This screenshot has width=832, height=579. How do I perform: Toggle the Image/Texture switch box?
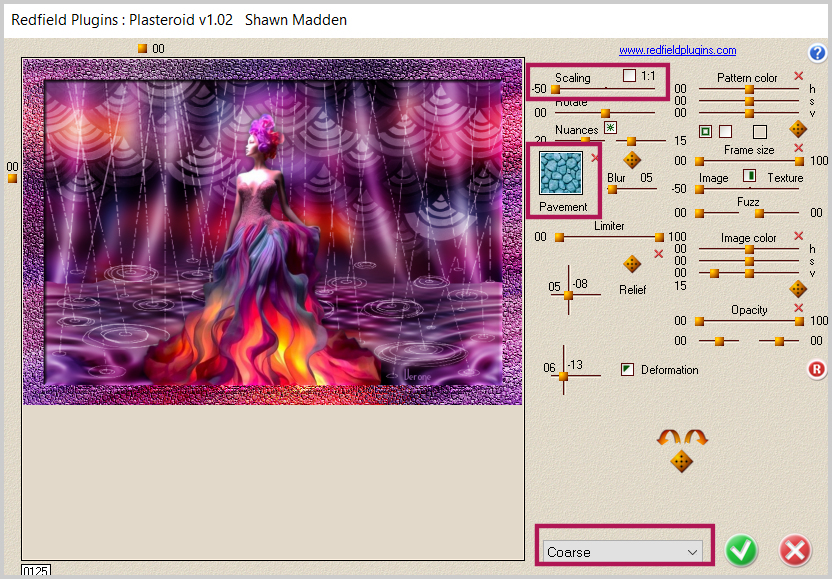749,175
